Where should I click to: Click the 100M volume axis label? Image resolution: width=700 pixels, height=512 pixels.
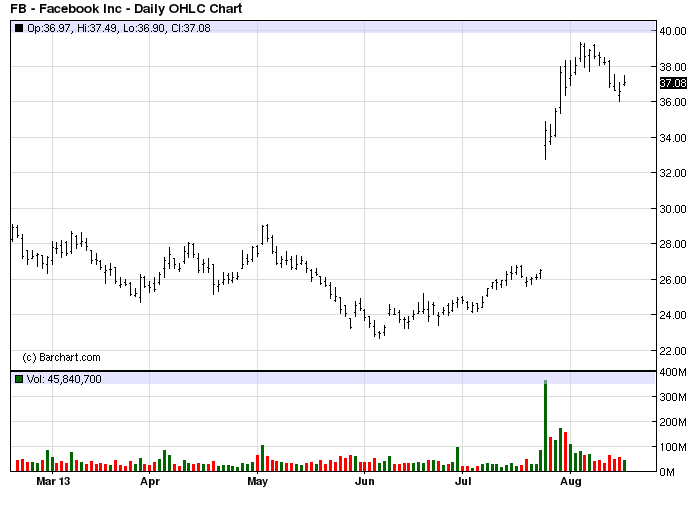pos(673,447)
